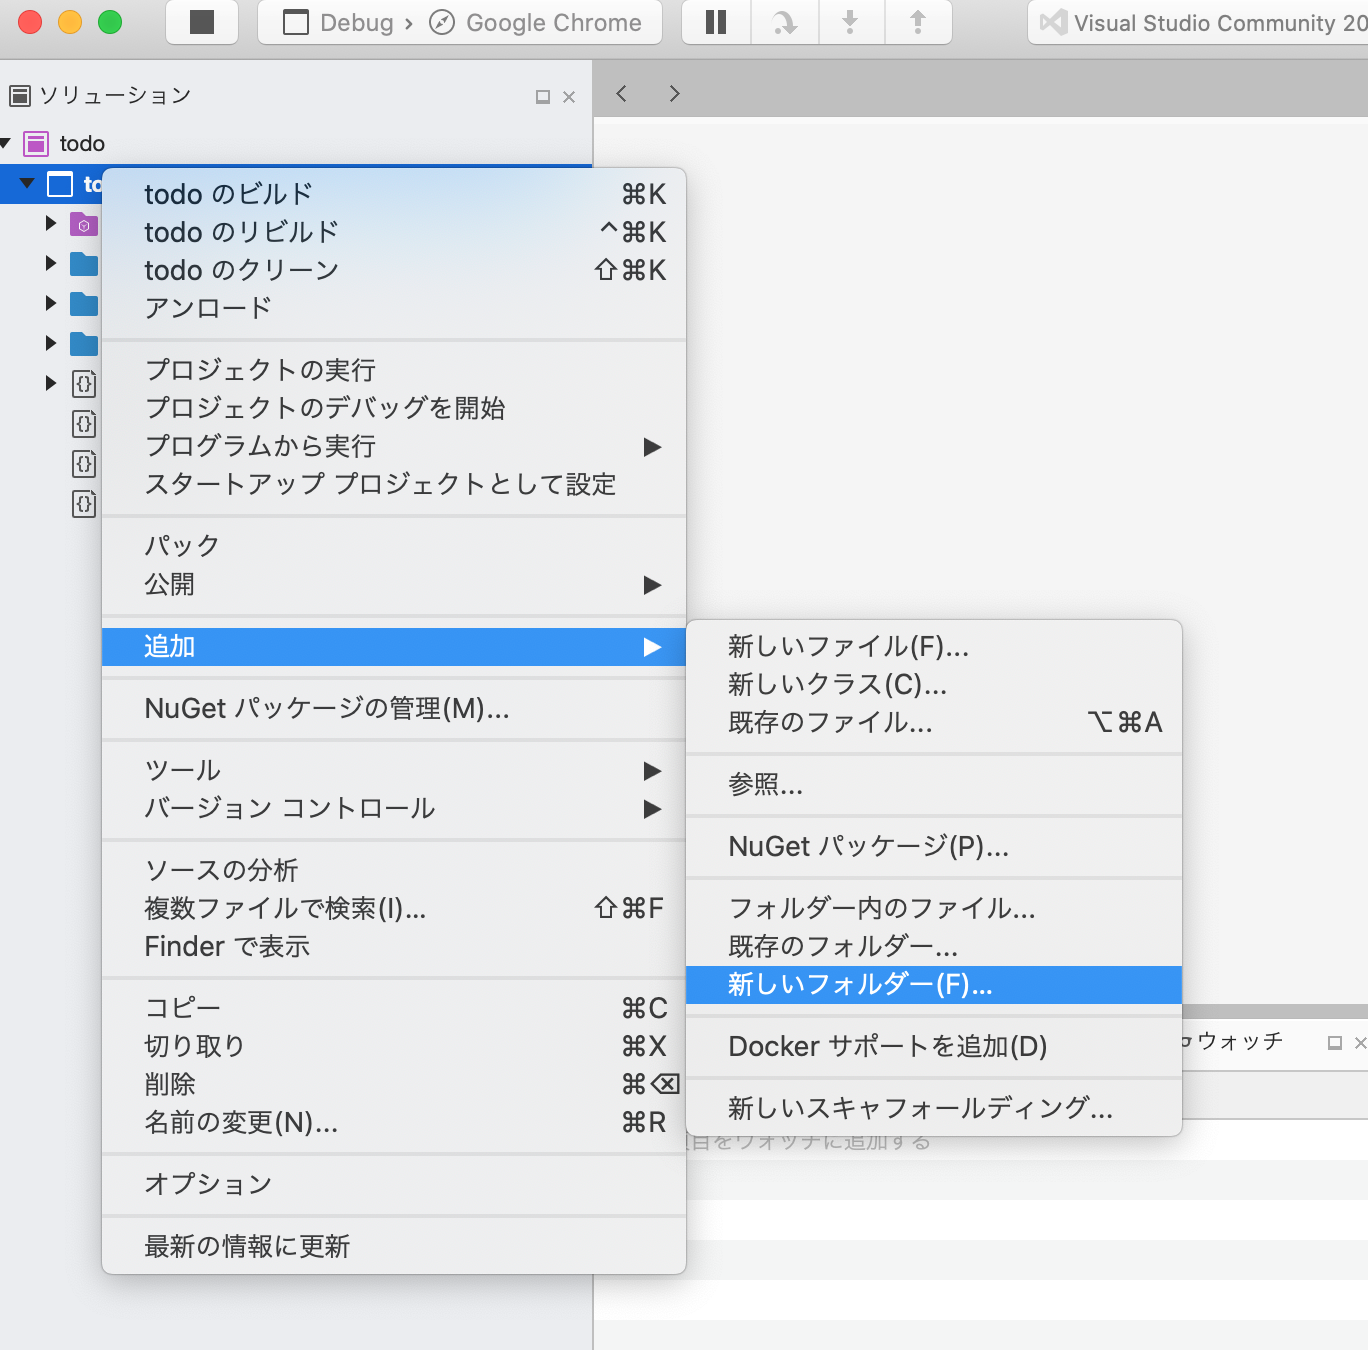Click the macOS green zoom window button

coord(110,22)
